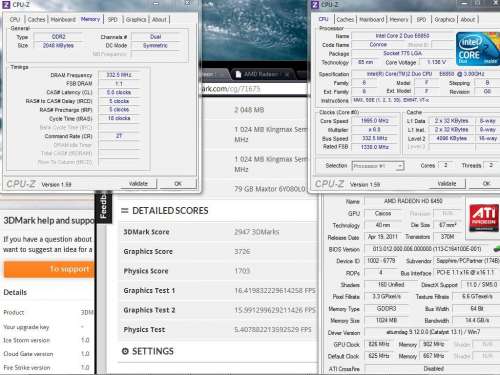Click the 79 GB Maxtor drive entry
Screen dimensions: 500x375
click(269, 189)
